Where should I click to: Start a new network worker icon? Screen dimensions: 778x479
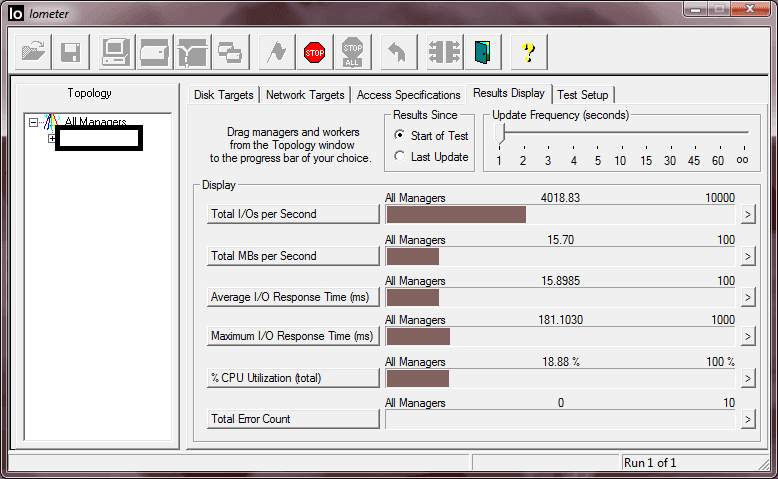193,52
